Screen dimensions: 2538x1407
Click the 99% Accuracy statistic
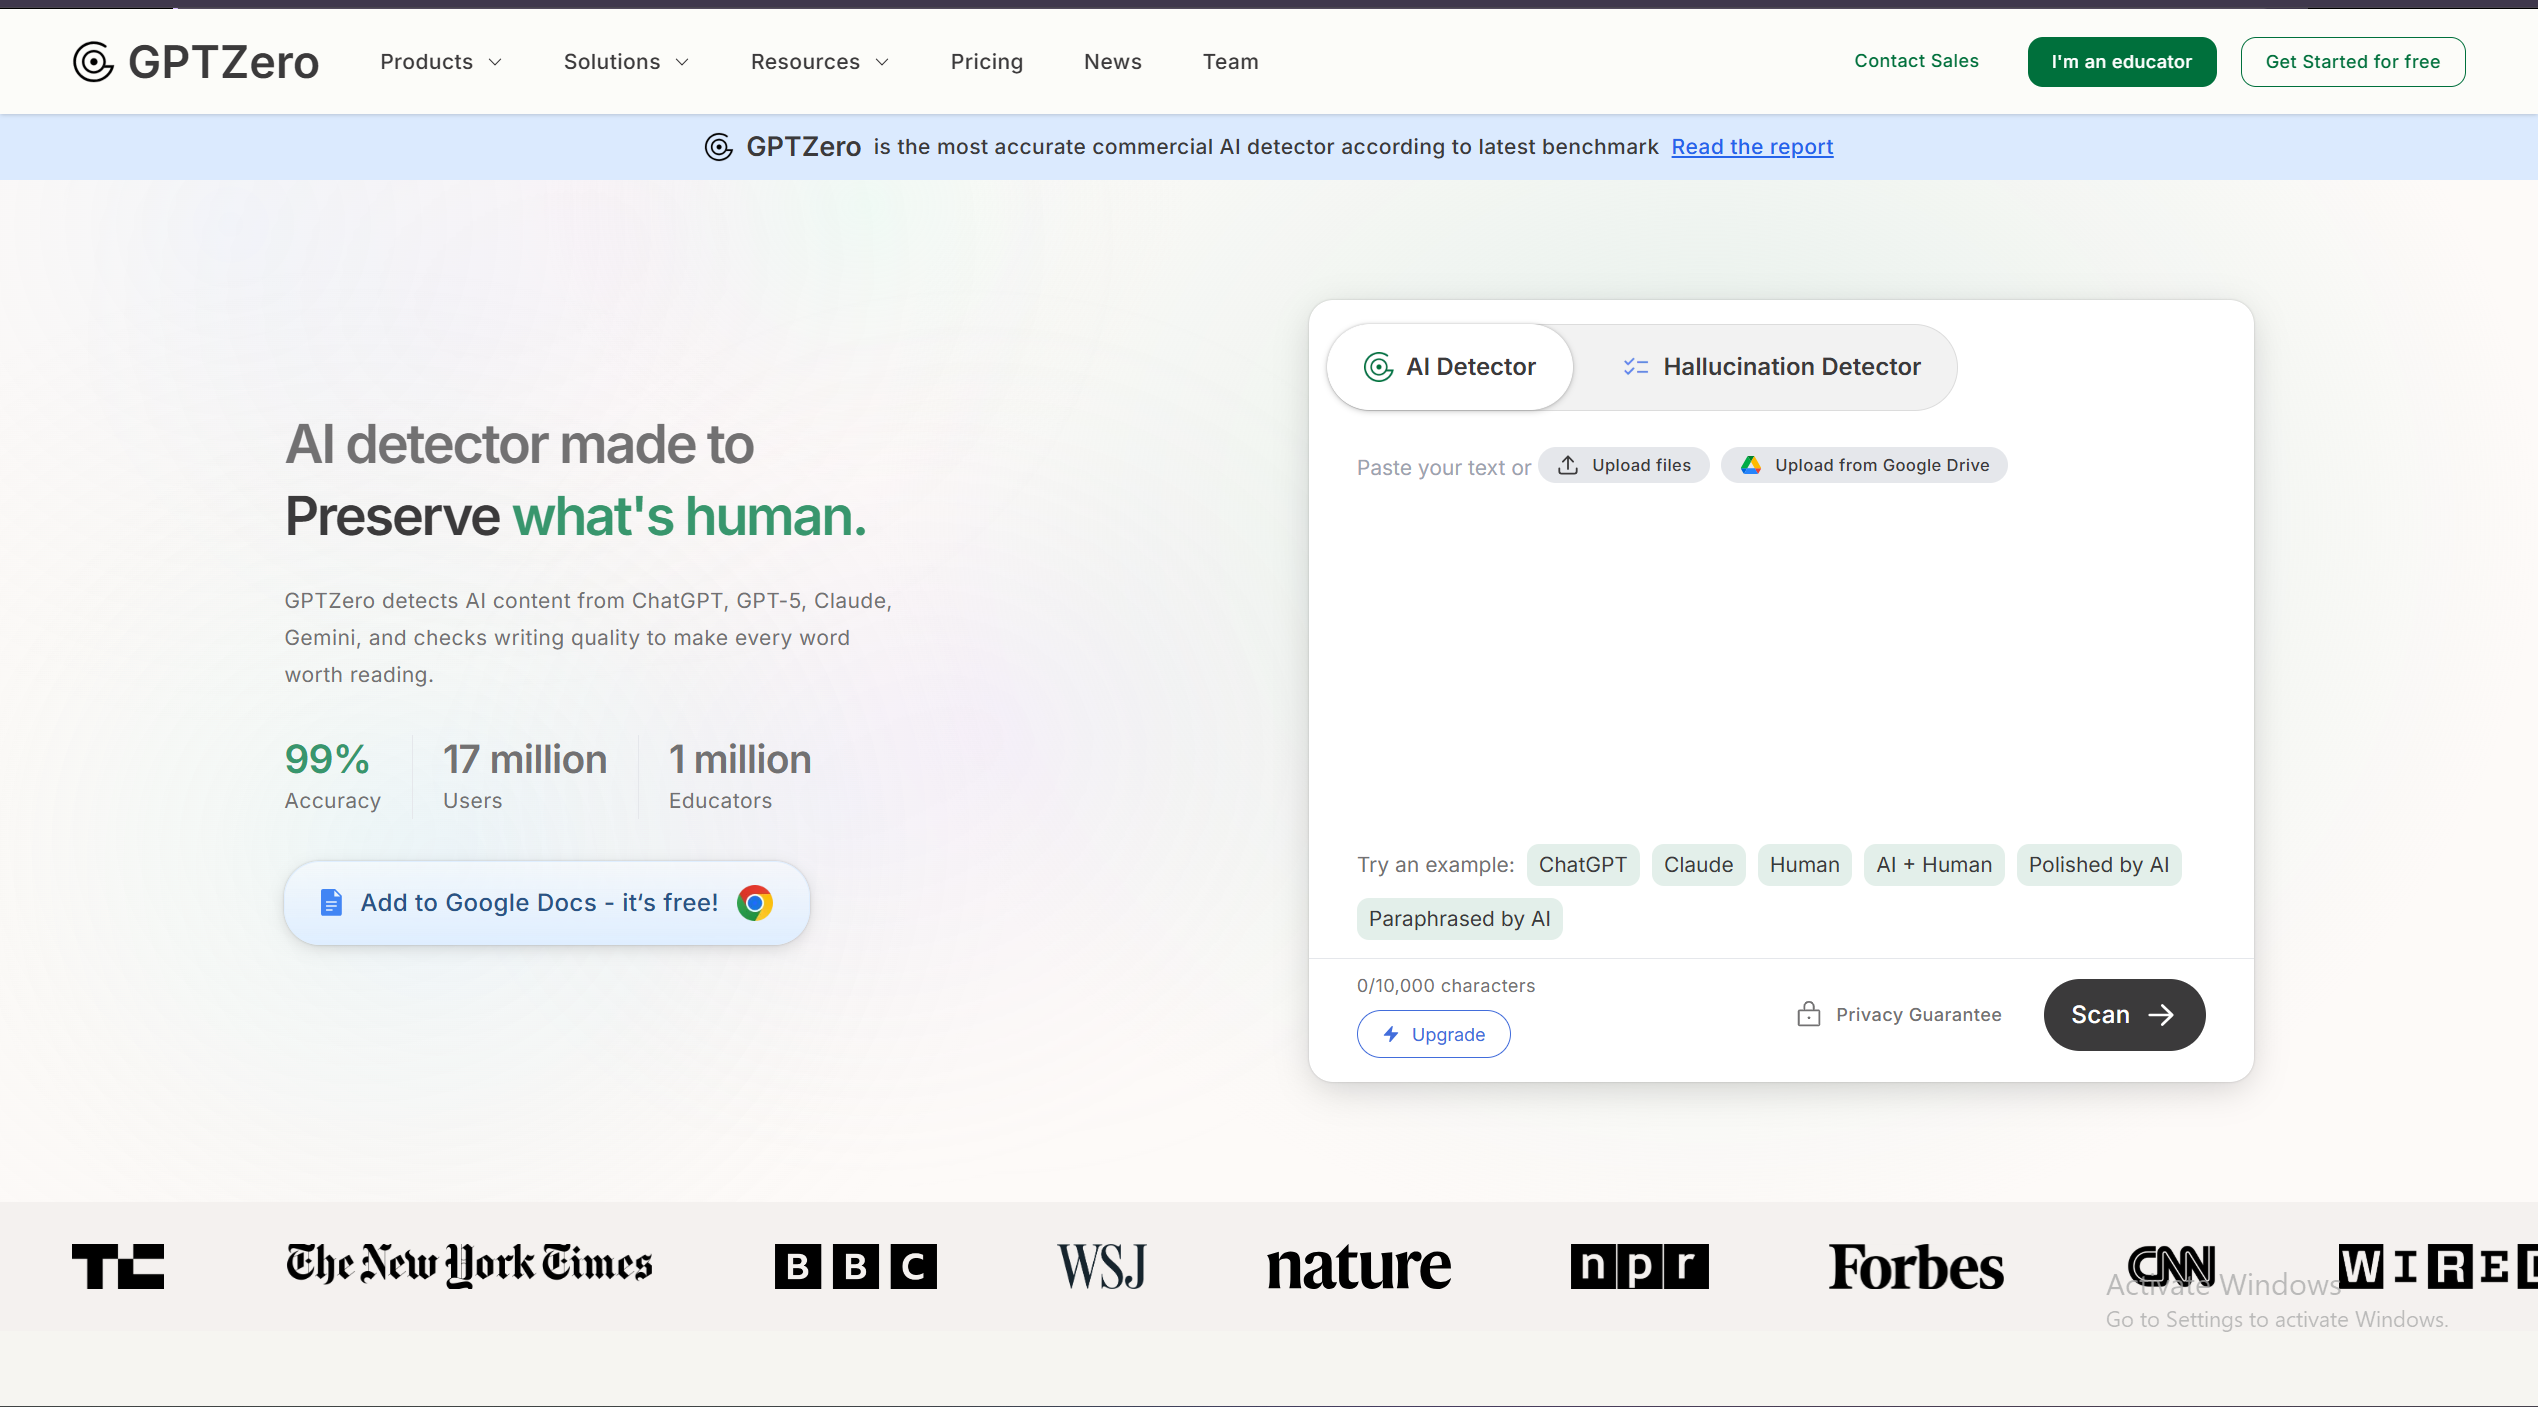332,775
